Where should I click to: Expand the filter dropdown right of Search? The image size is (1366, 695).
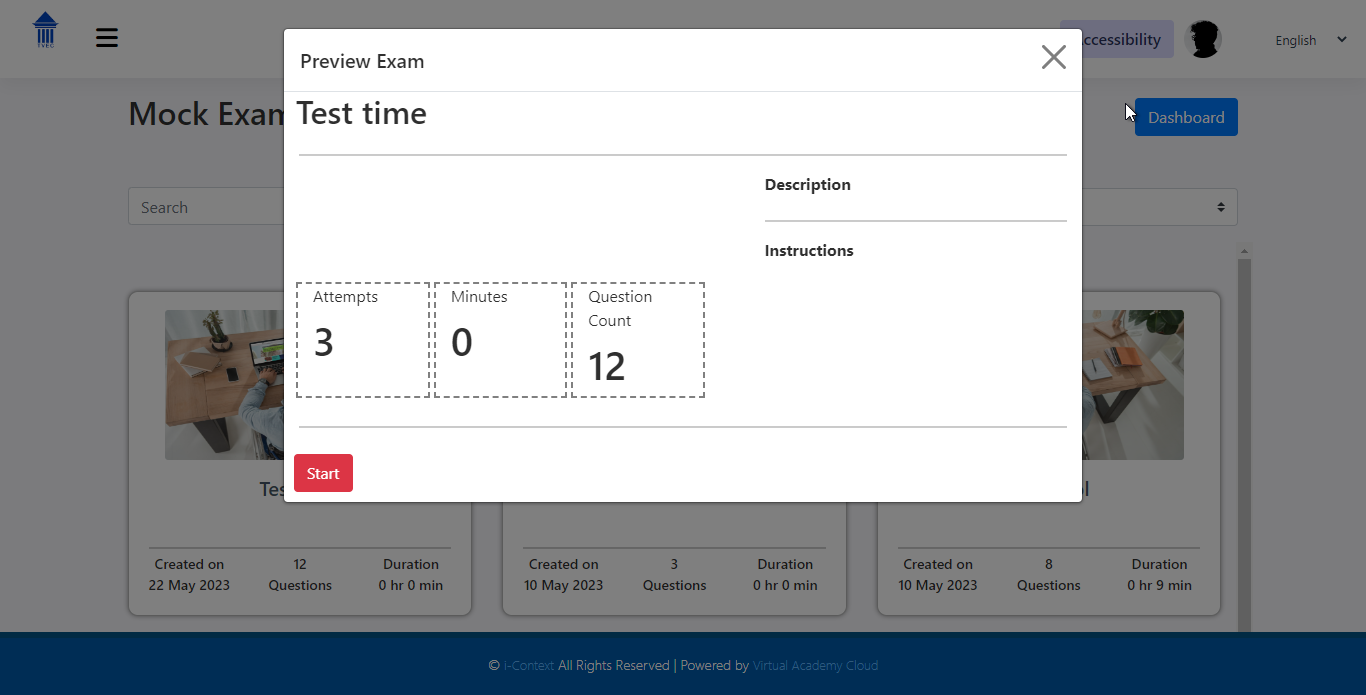point(1160,207)
